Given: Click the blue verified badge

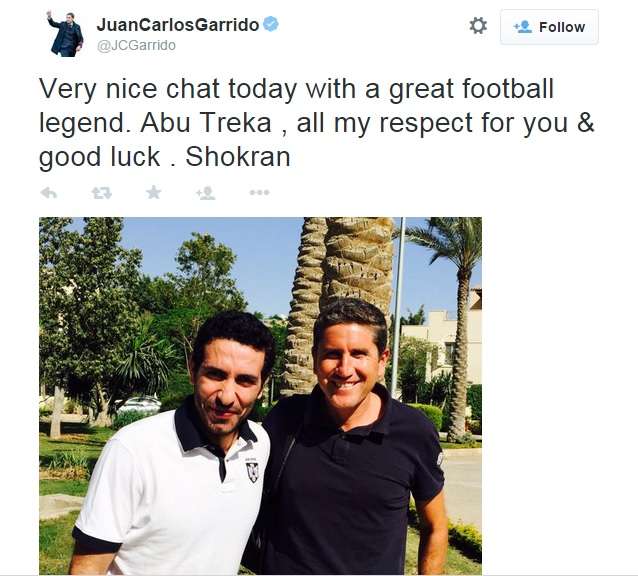Looking at the screenshot, I should coord(271,24).
